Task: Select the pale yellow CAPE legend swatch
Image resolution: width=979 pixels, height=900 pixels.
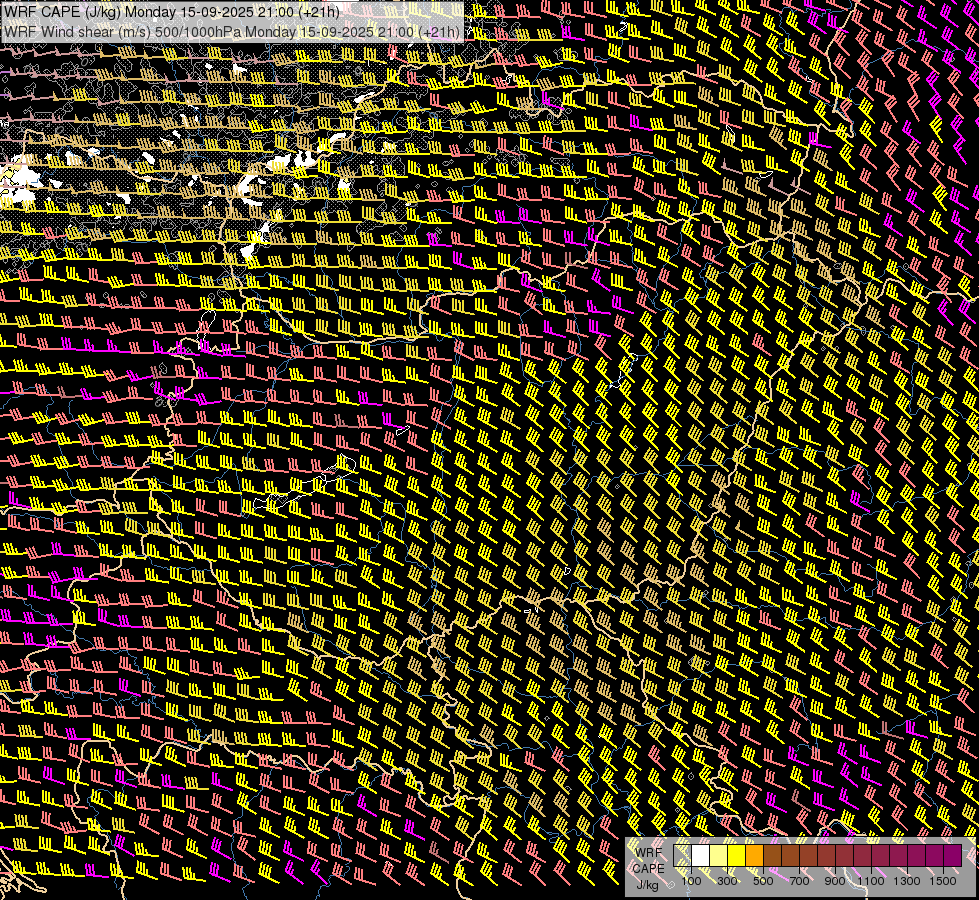Action: [x=719, y=855]
